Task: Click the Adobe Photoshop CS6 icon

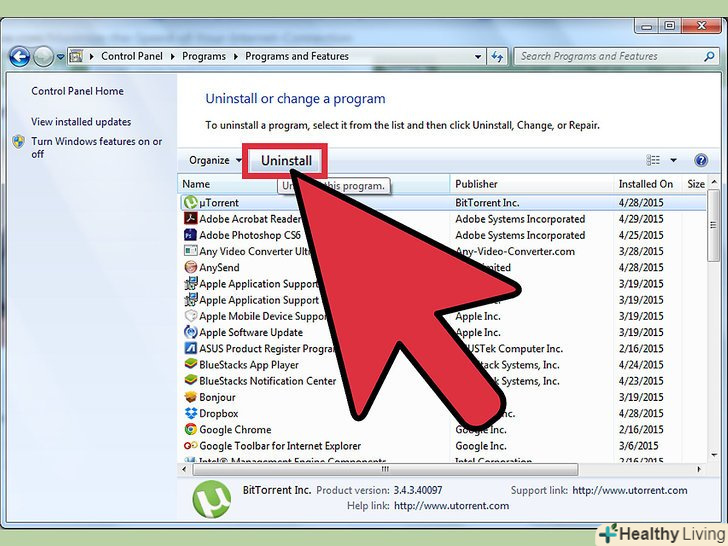Action: click(x=191, y=234)
